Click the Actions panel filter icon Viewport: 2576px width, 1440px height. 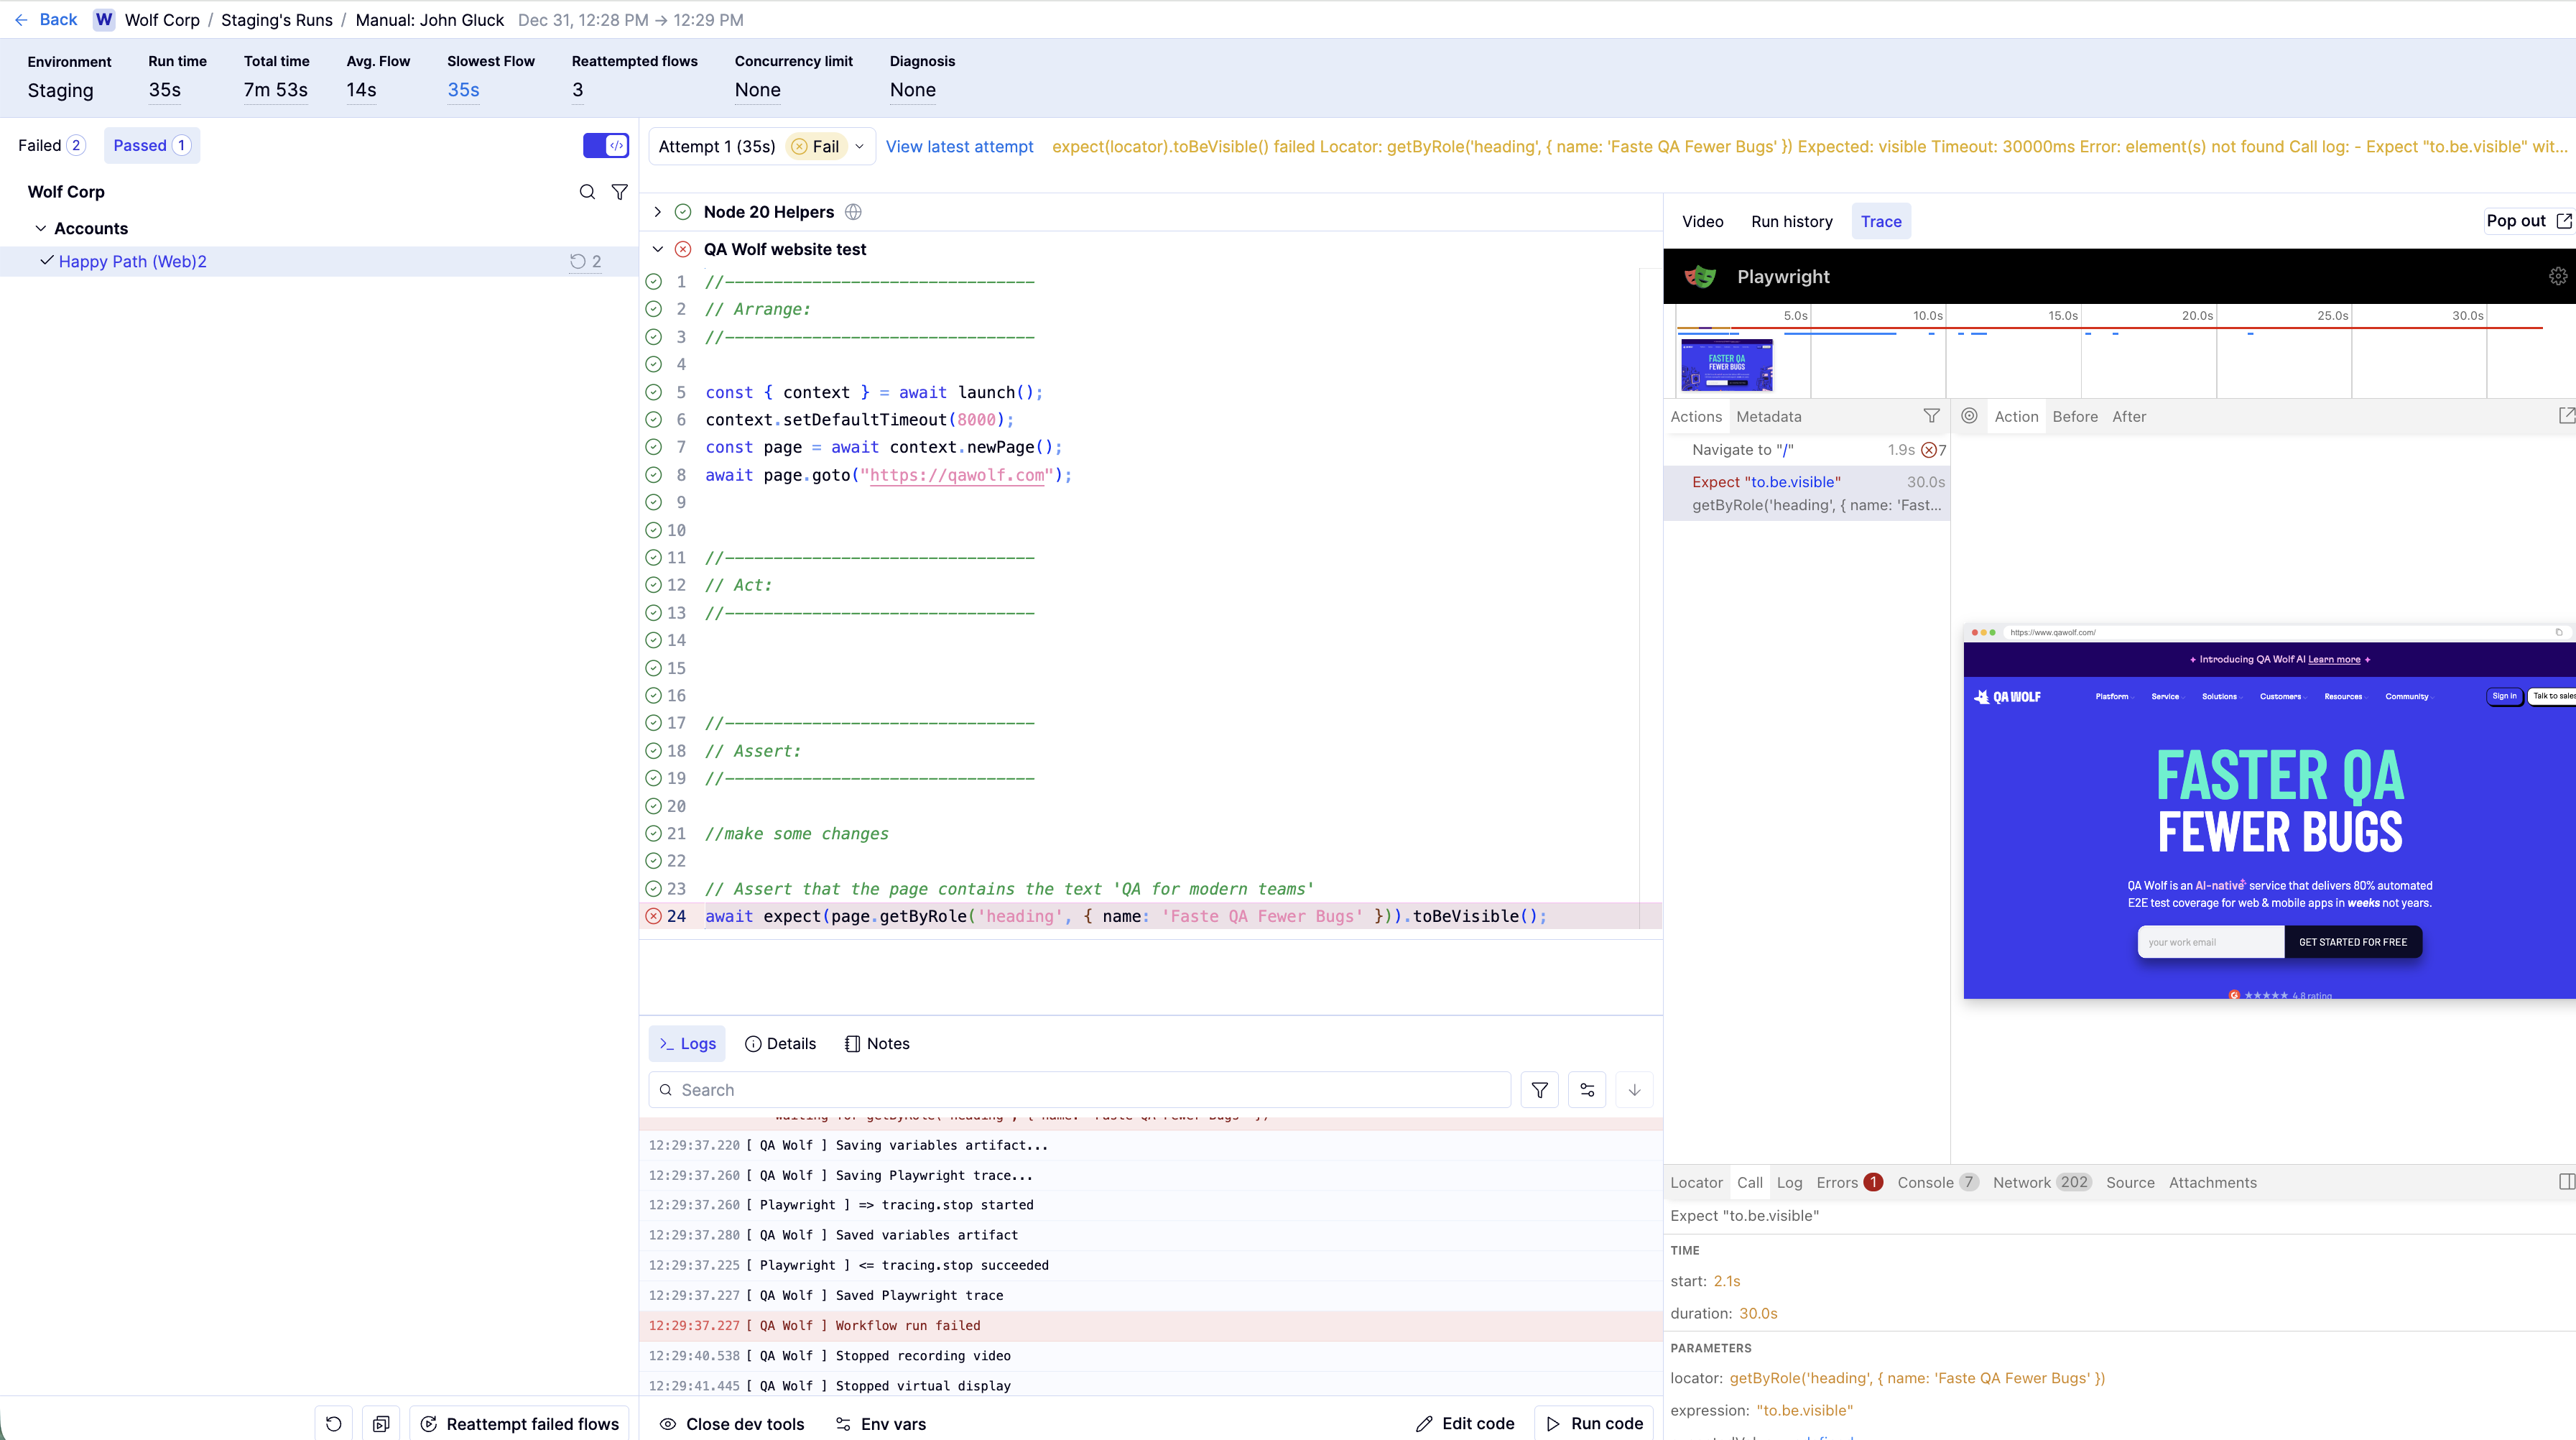(x=1931, y=416)
